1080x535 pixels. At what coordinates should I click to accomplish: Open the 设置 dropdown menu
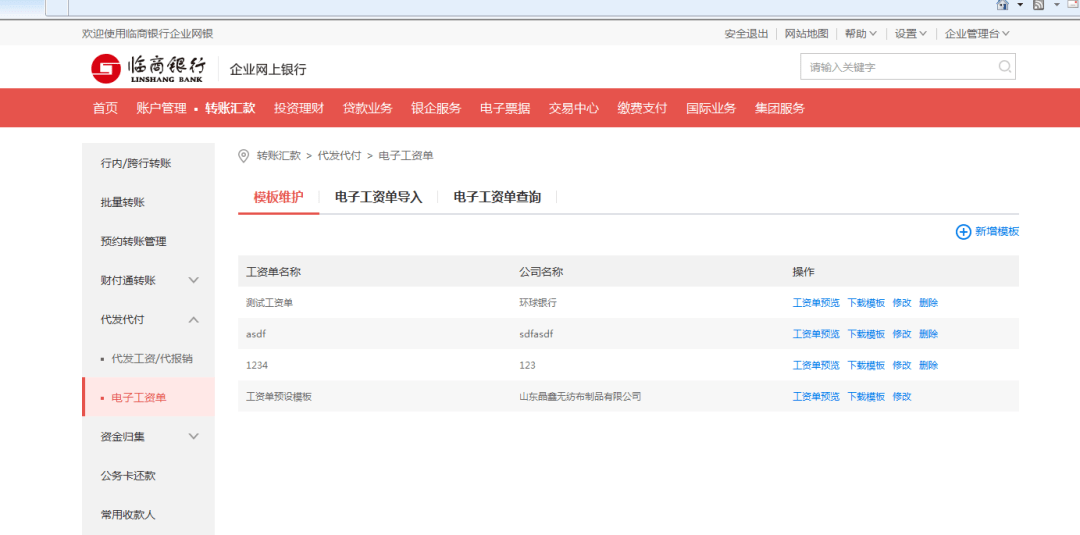(x=911, y=34)
